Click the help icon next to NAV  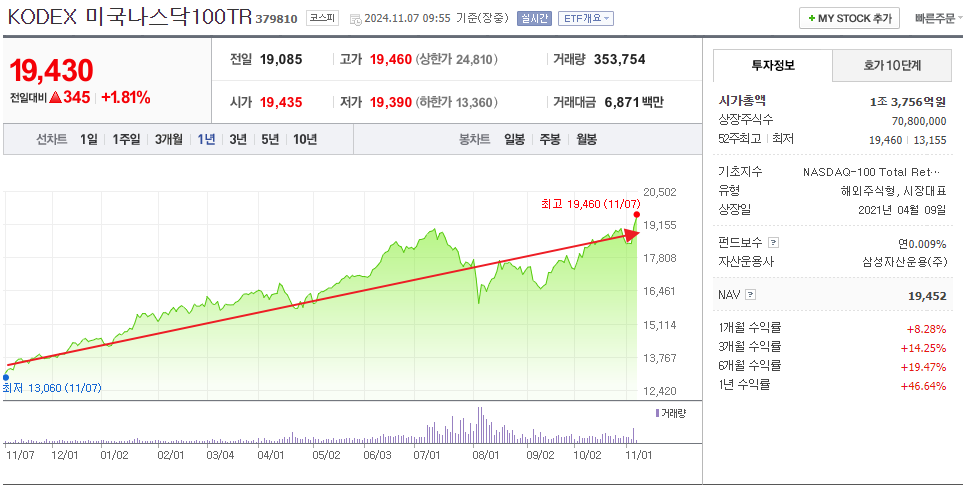pos(751,296)
